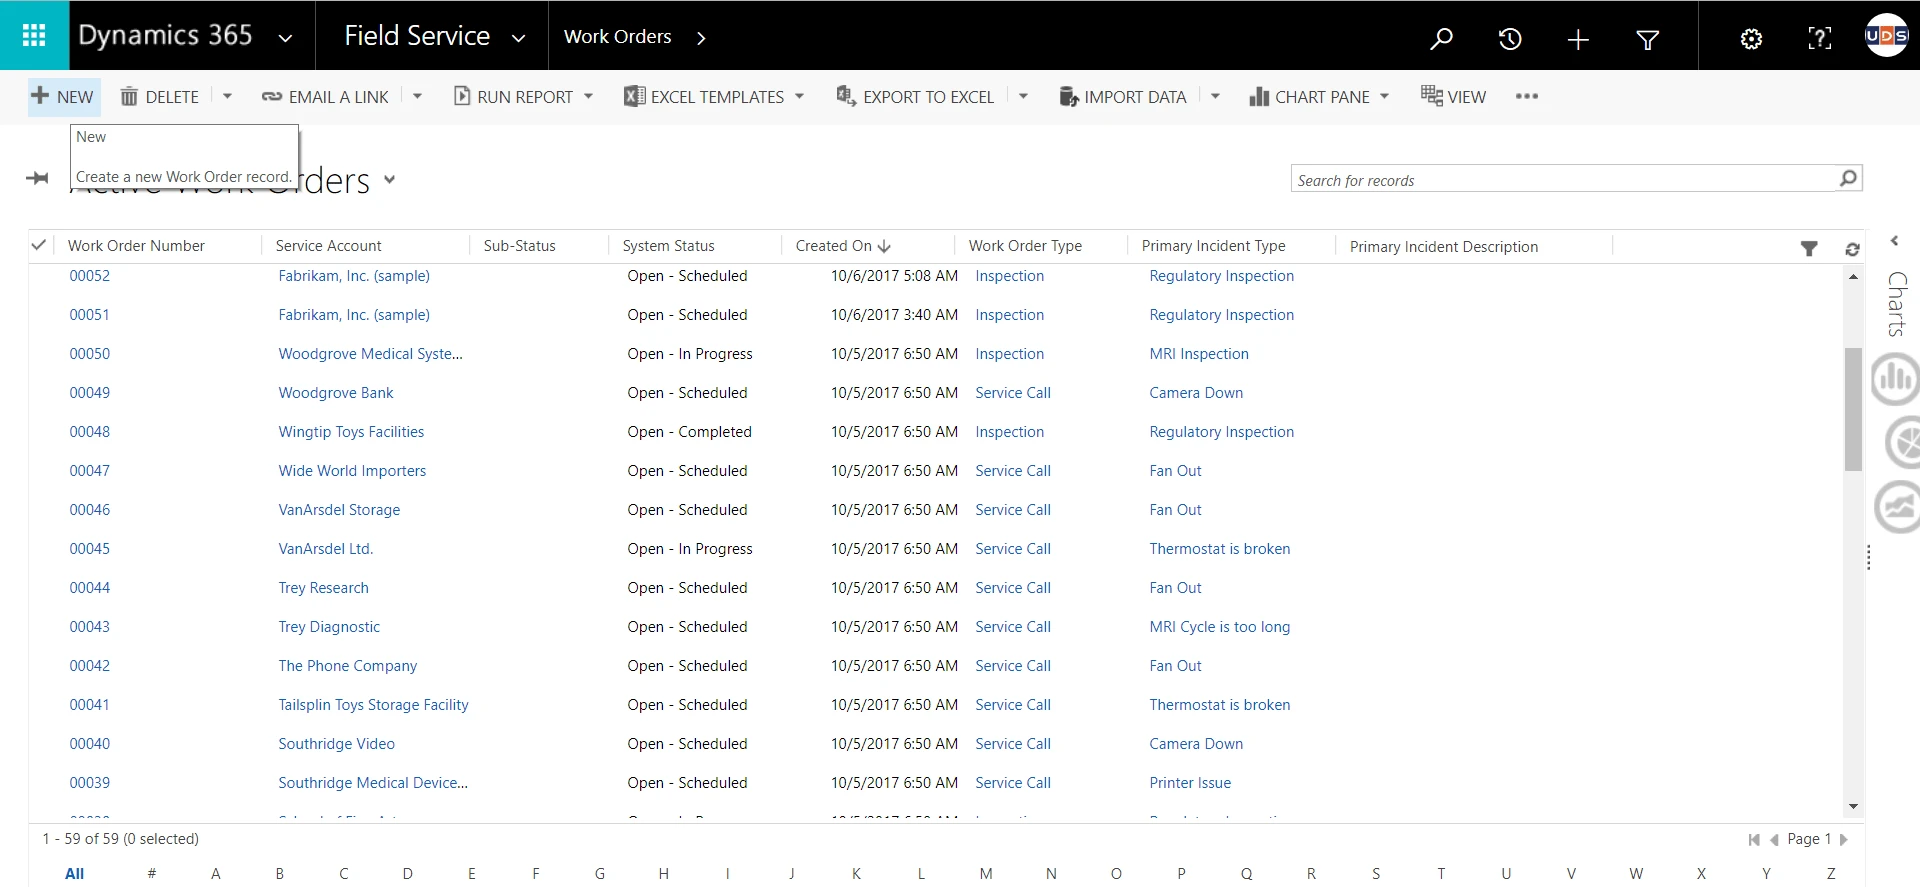
Task: Click search magnifier in records search box
Action: pyautogui.click(x=1848, y=178)
